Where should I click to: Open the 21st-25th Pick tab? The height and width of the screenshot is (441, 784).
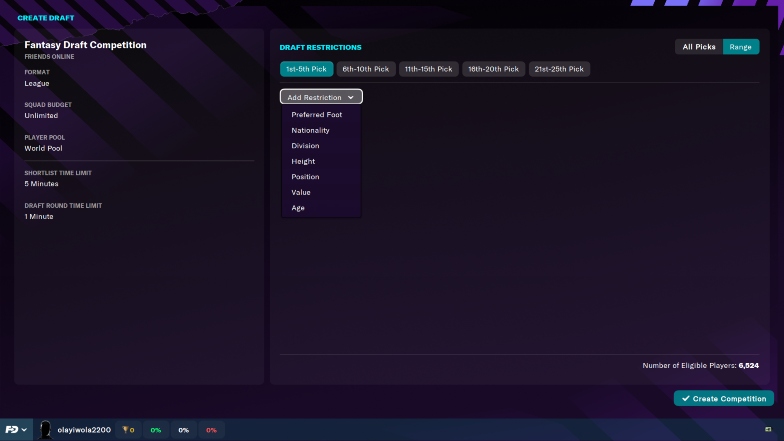[559, 69]
